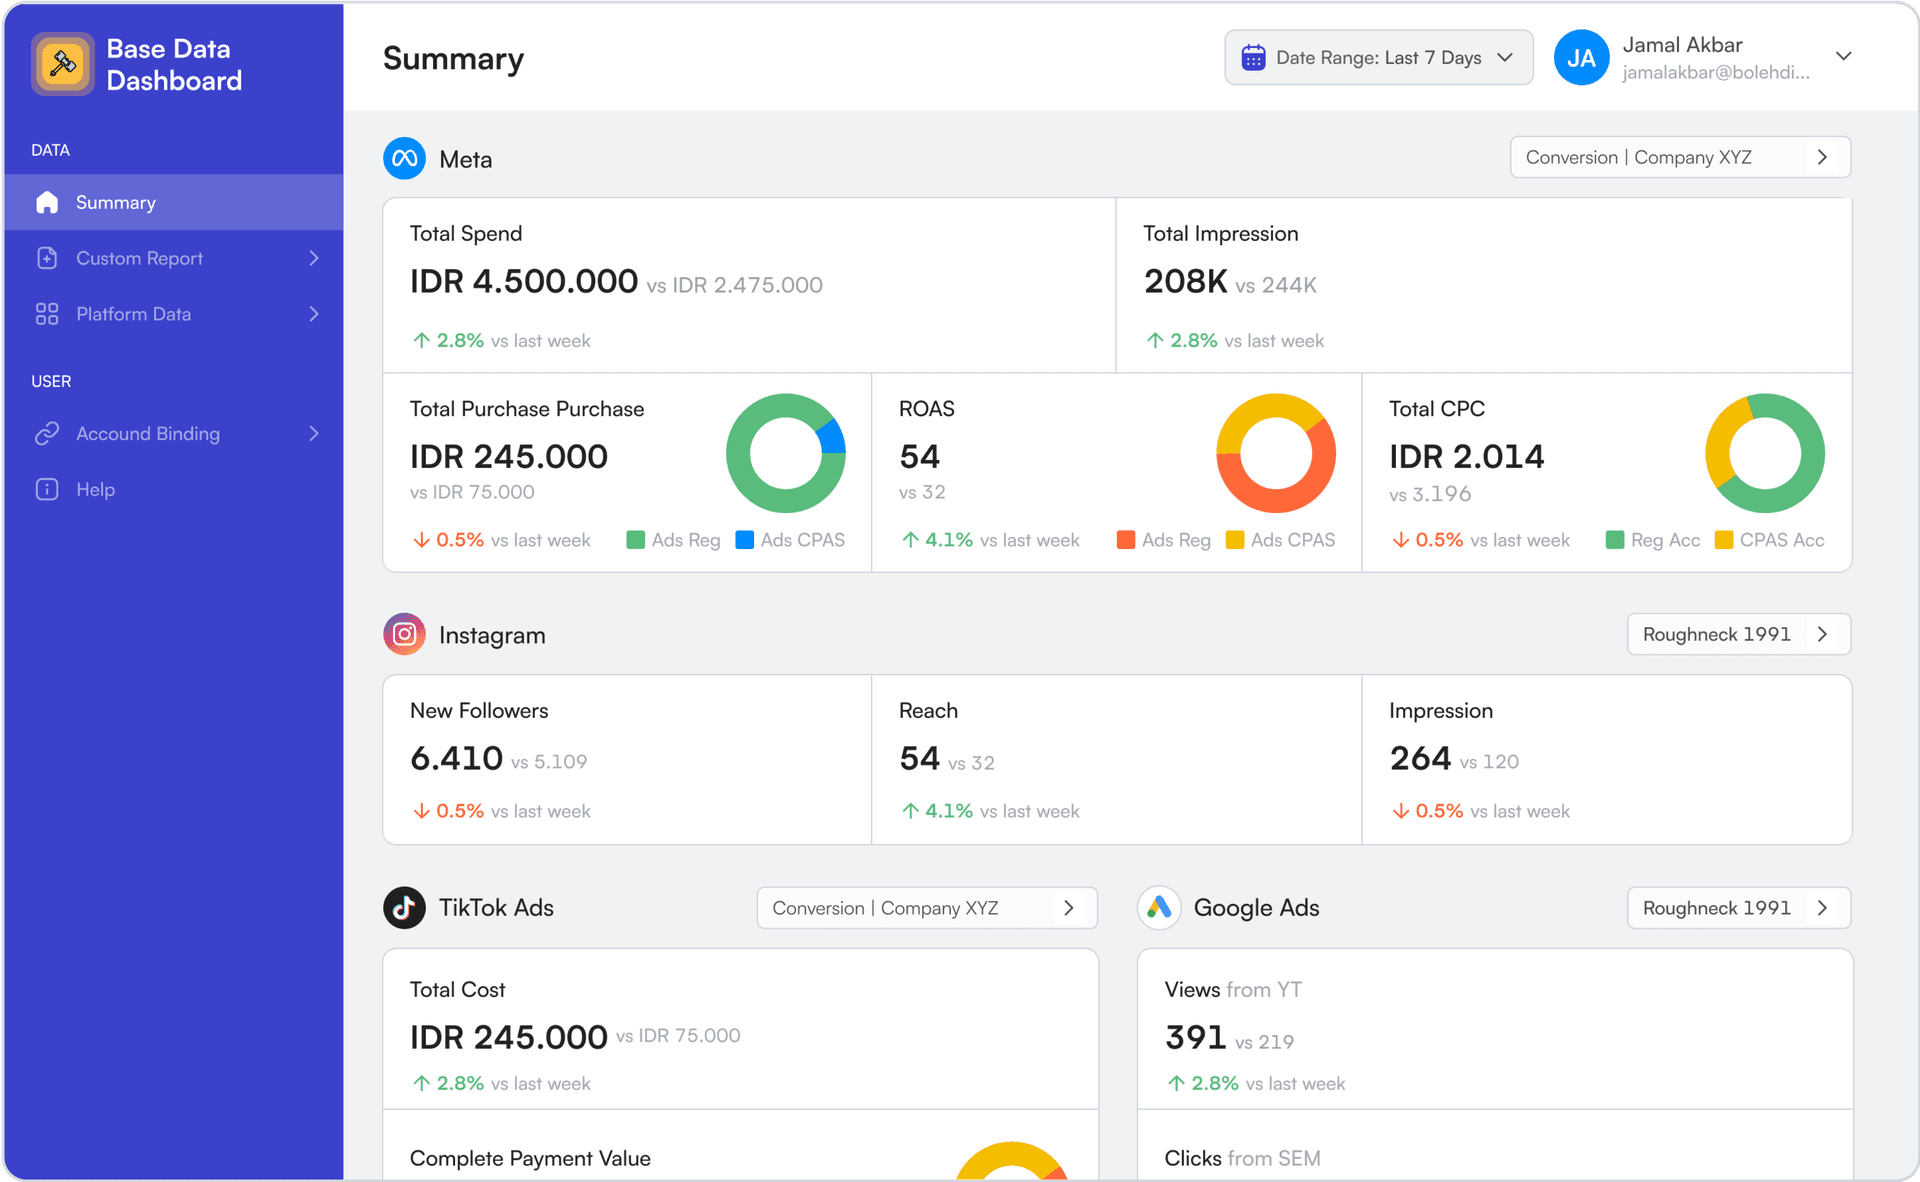Click the Total CPC donut chart
Viewport: 1920px width, 1182px height.
[x=1765, y=453]
